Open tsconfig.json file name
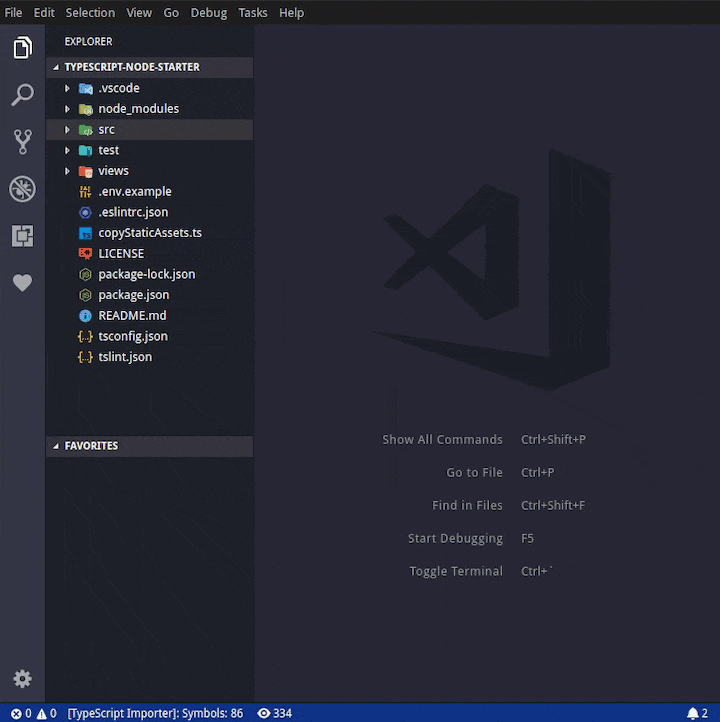720x722 pixels. [x=133, y=337]
